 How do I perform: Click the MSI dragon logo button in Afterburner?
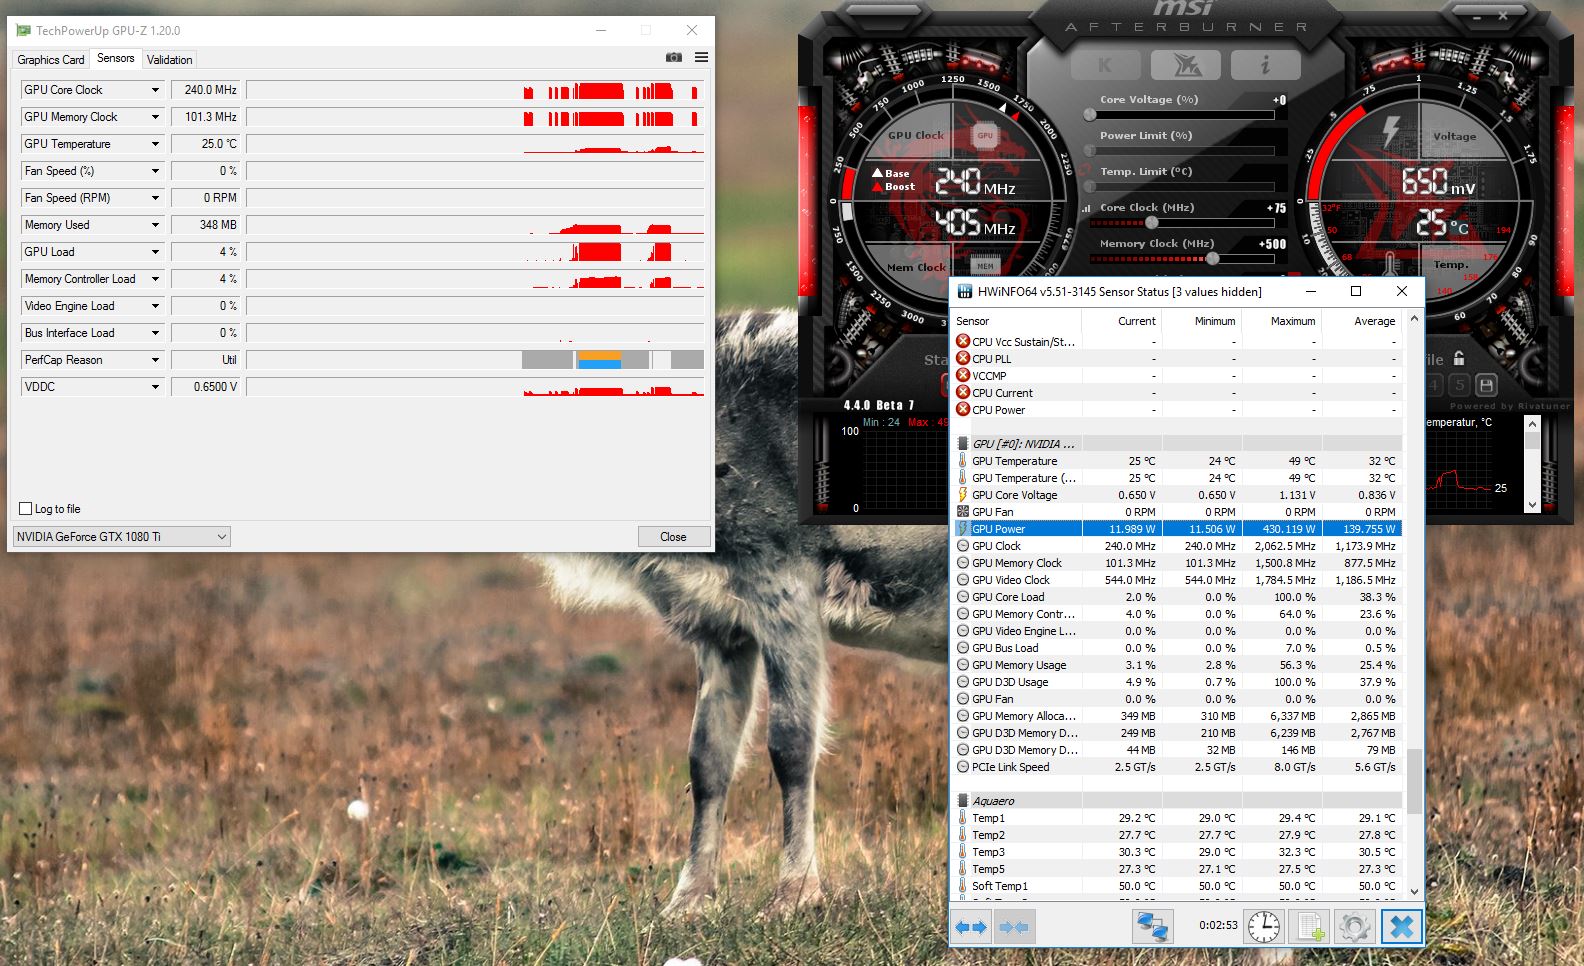point(1185,65)
